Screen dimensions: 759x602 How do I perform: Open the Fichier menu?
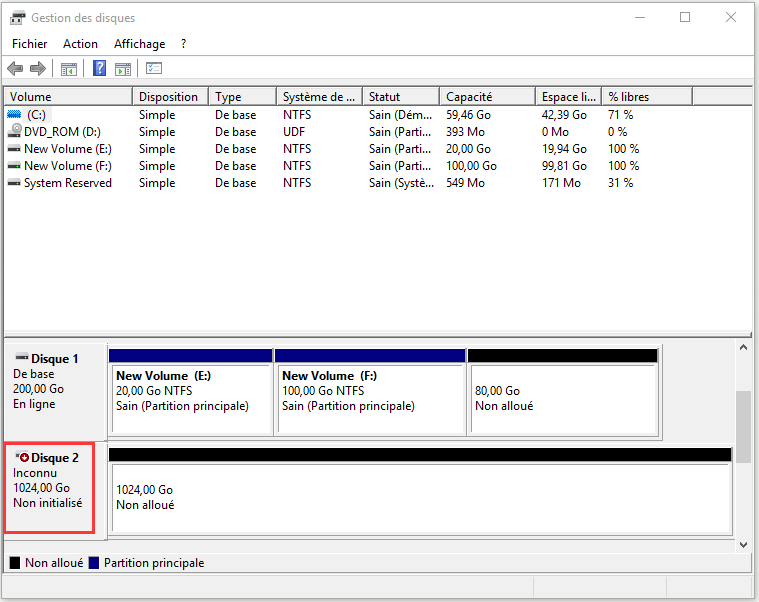click(x=30, y=44)
